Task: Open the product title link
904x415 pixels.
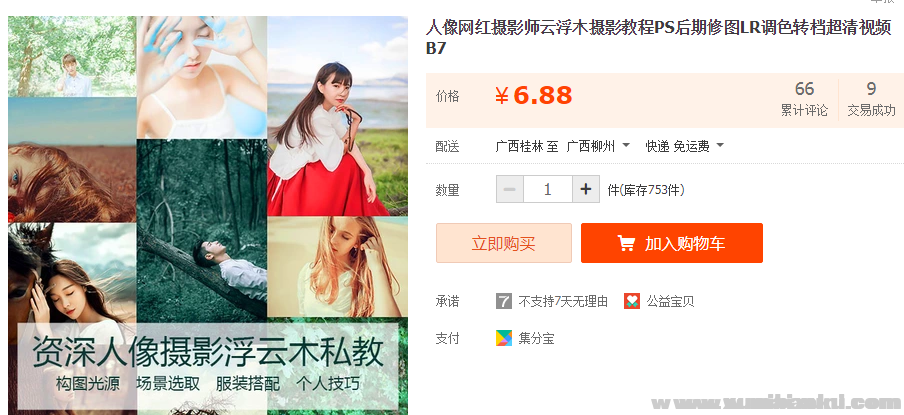Action: coord(658,37)
